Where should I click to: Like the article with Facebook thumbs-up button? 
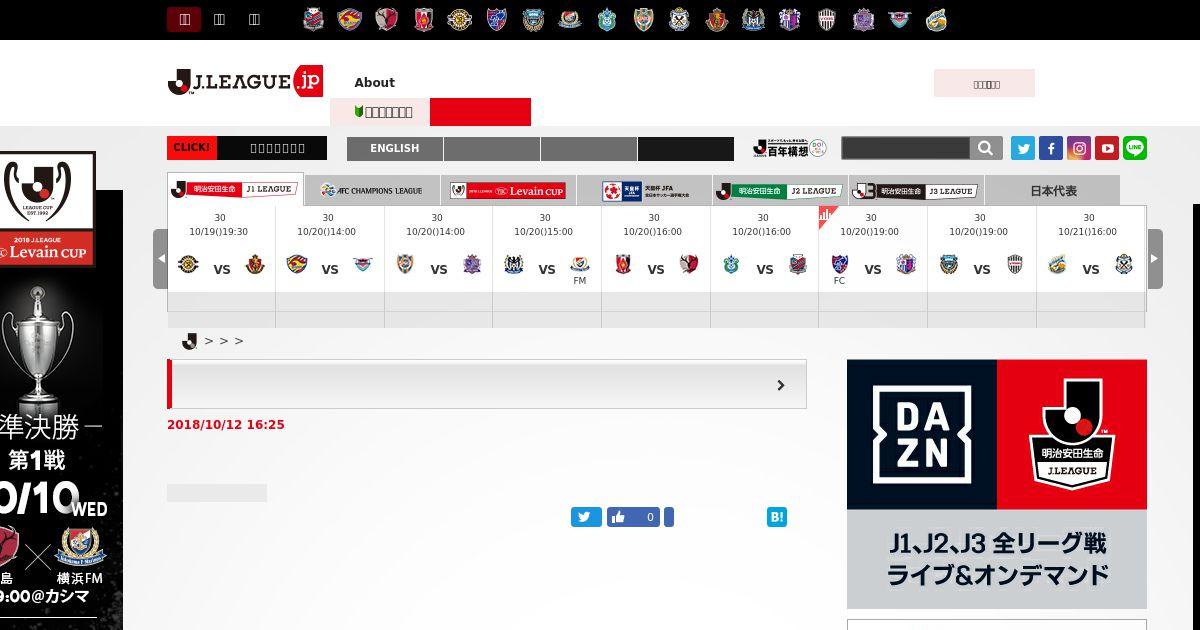633,517
